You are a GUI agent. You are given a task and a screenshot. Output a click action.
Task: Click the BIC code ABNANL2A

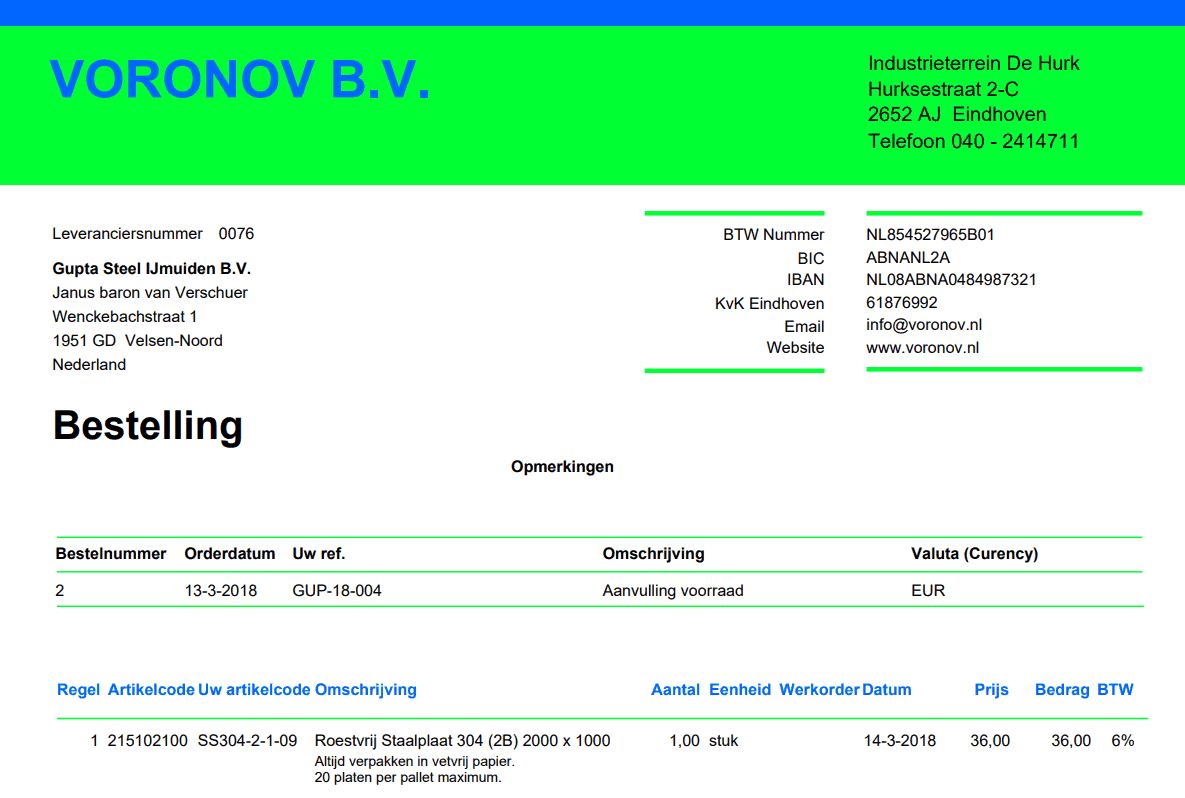click(x=907, y=258)
